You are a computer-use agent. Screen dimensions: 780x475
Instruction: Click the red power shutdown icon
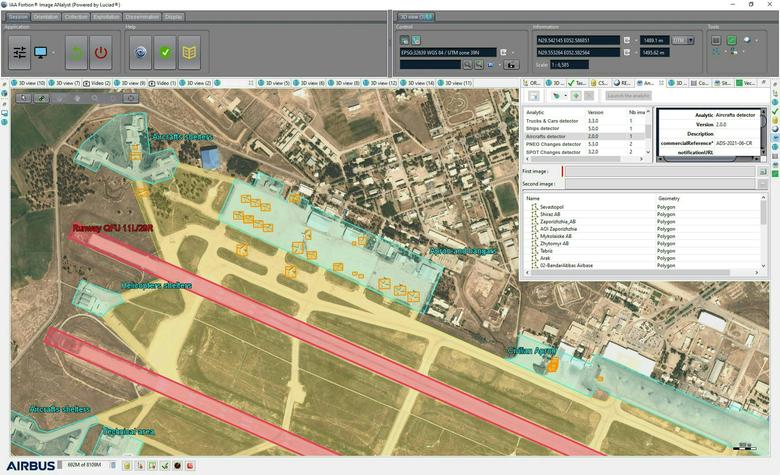pyautogui.click(x=101, y=52)
